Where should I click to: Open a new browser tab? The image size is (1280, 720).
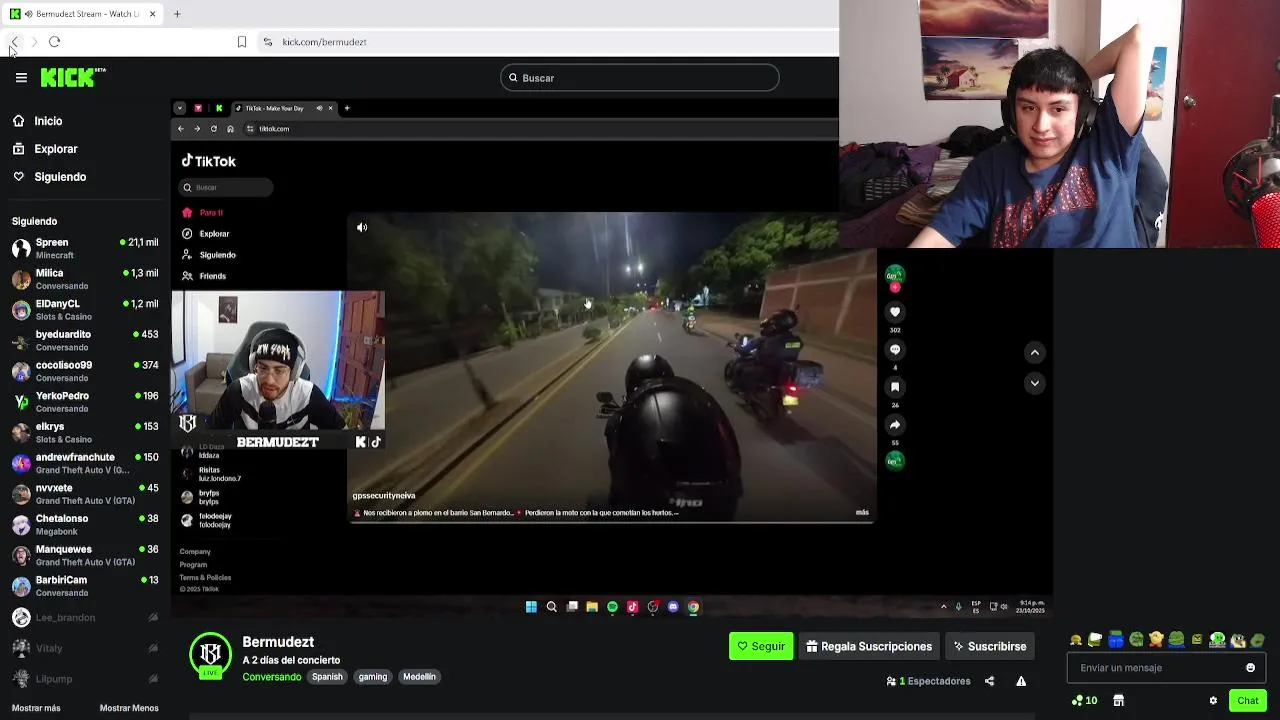(x=177, y=14)
